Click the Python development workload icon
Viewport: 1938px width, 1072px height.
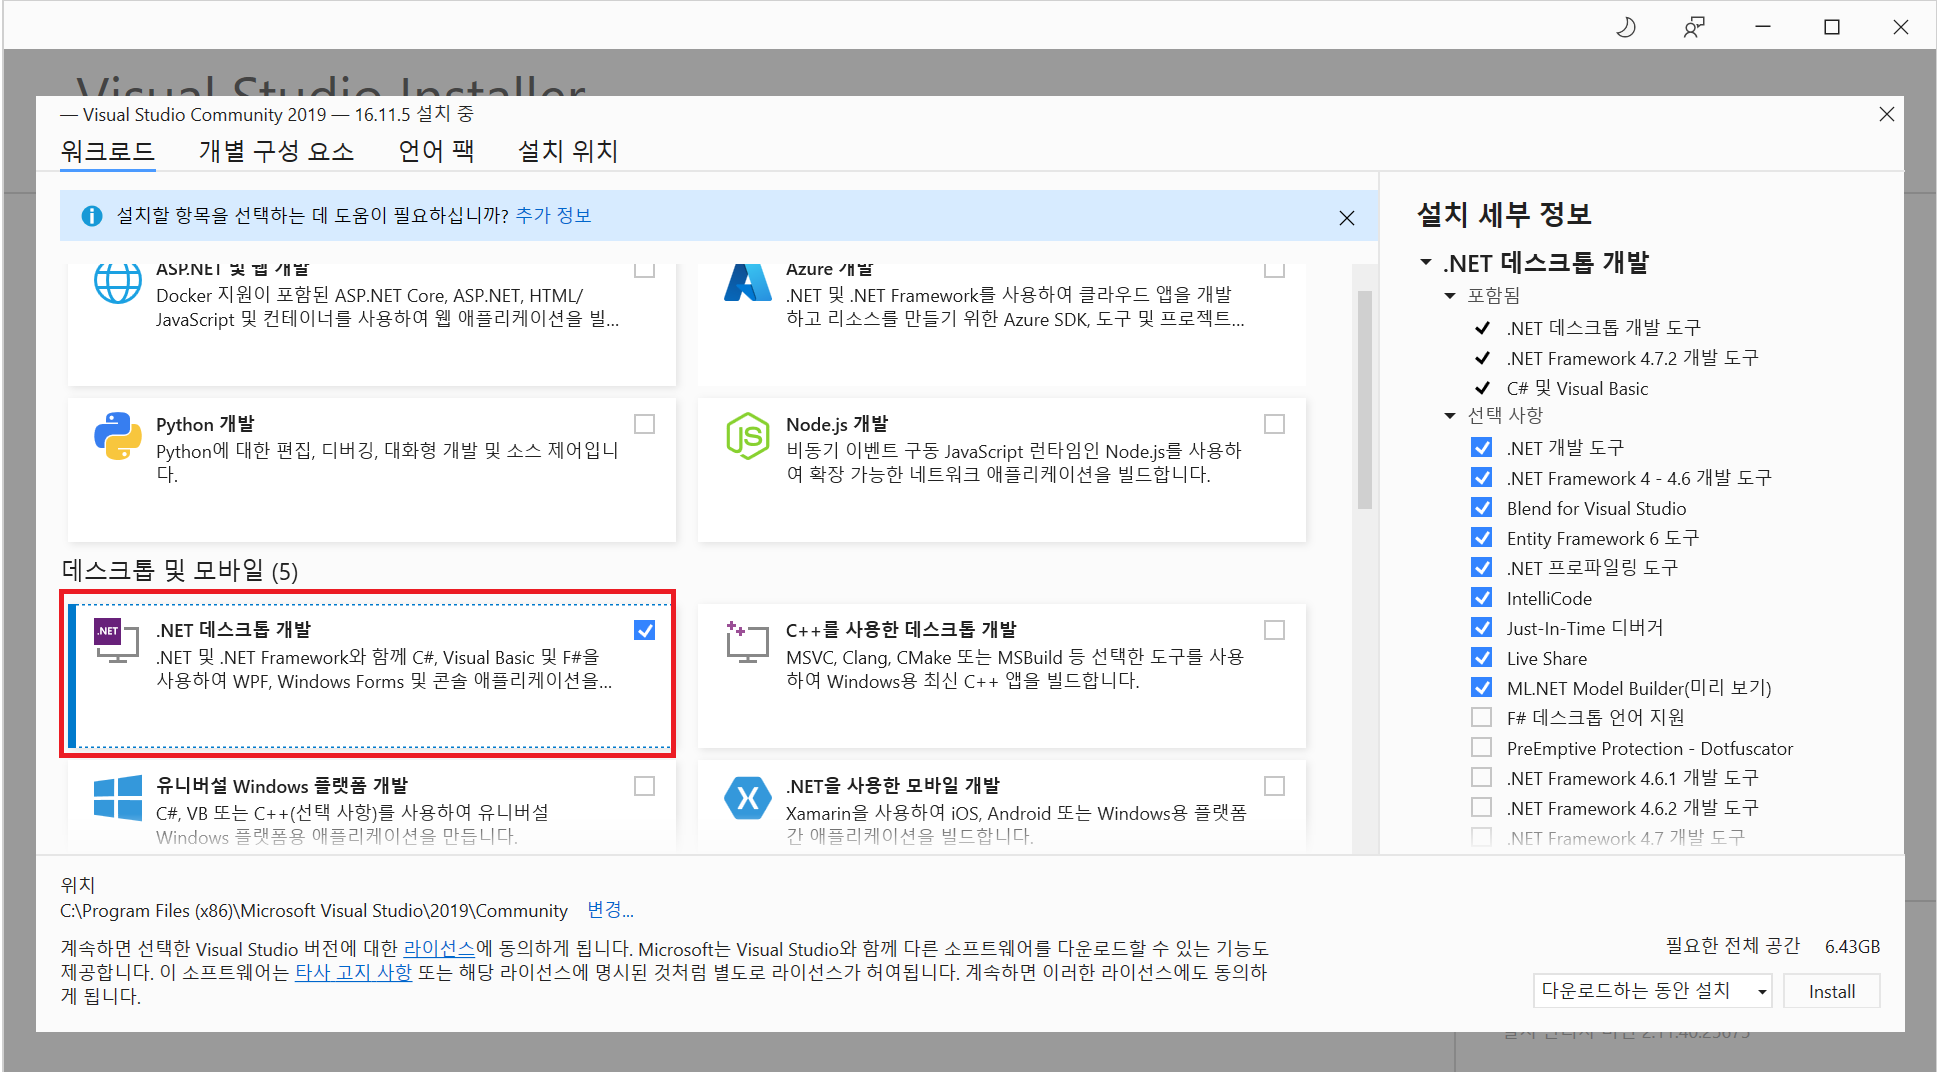118,436
